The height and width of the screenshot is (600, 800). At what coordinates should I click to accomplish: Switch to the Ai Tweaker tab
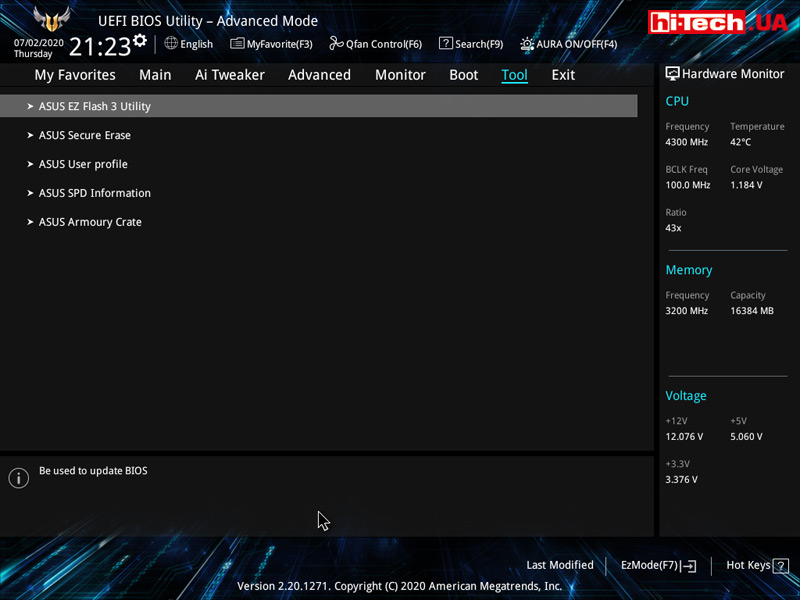coord(230,75)
